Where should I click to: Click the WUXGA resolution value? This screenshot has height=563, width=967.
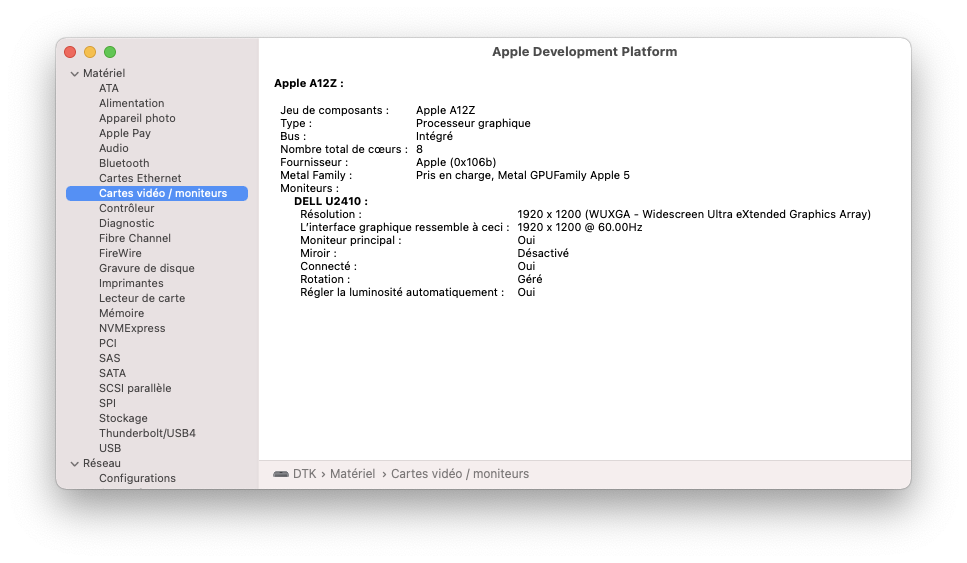694,215
